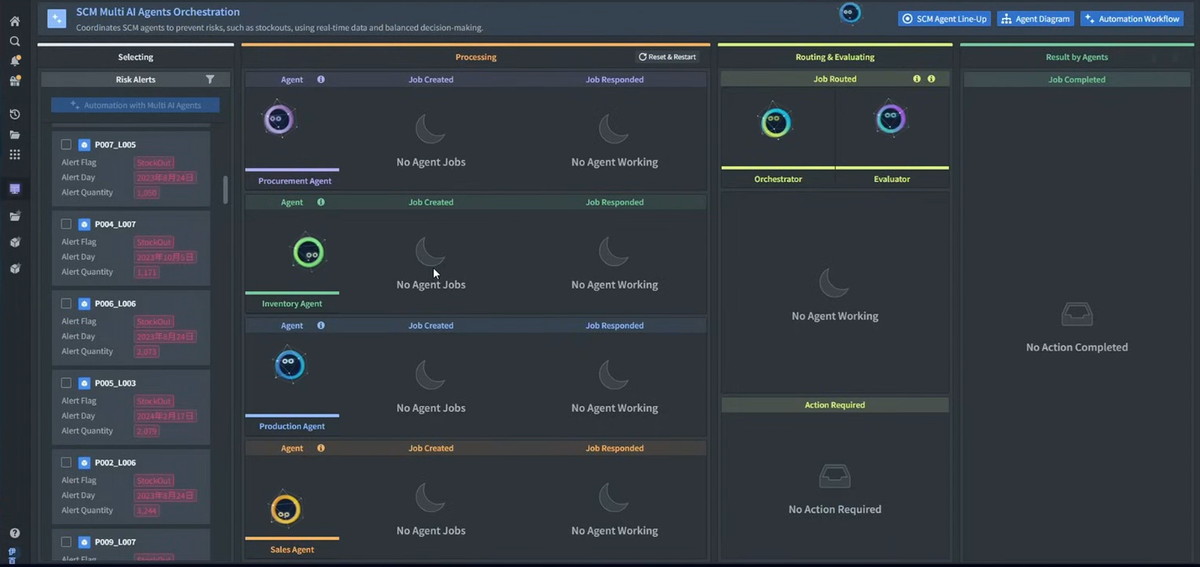Click the Orchestrator label
This screenshot has height=567, width=1200.
click(778, 179)
